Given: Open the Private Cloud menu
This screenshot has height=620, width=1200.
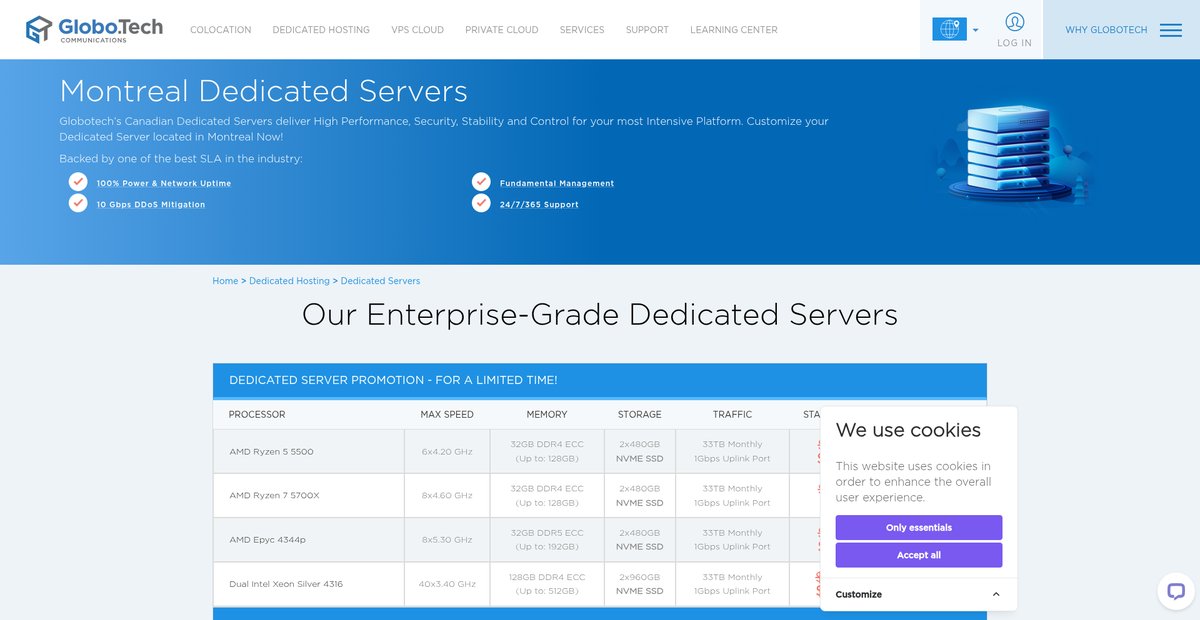Looking at the screenshot, I should click(502, 30).
